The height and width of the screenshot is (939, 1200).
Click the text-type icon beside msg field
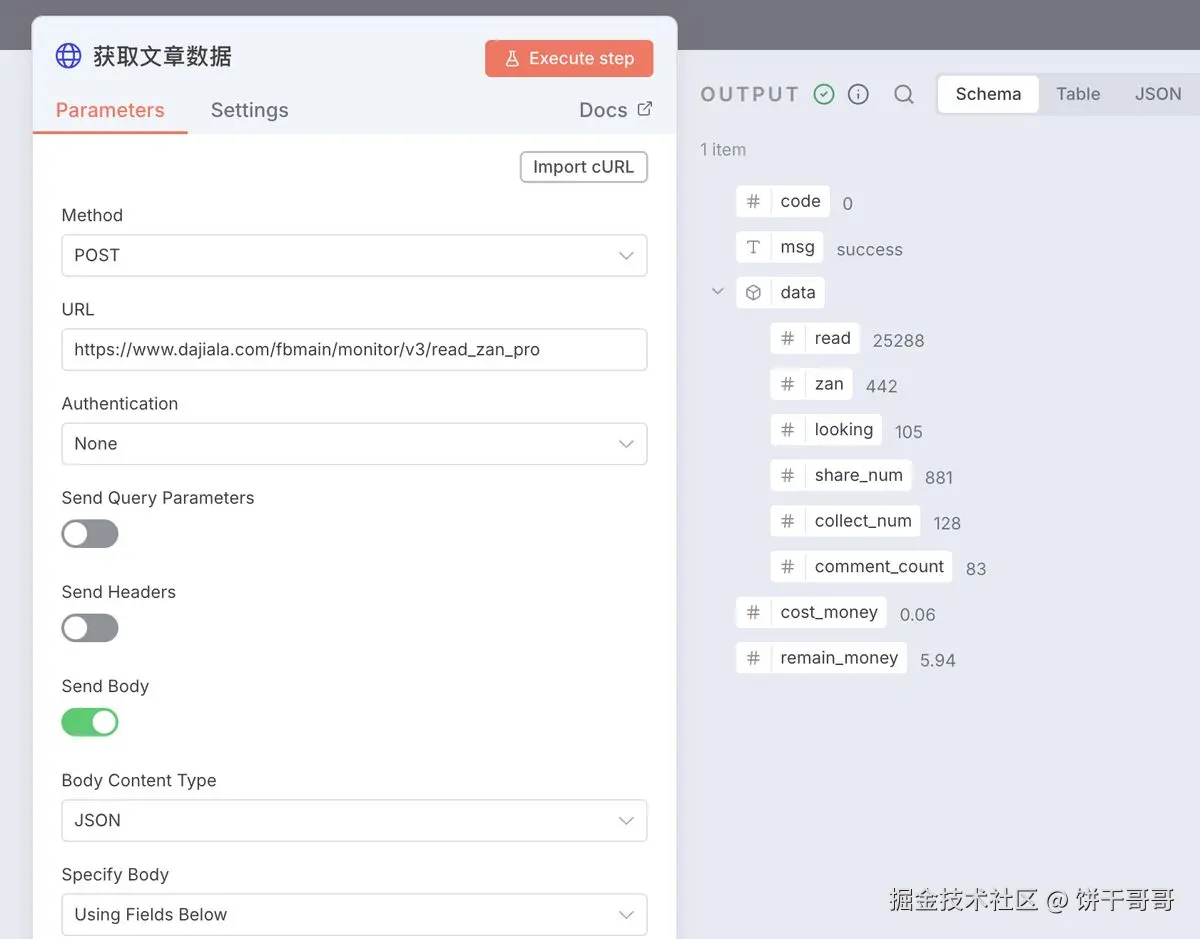[753, 247]
